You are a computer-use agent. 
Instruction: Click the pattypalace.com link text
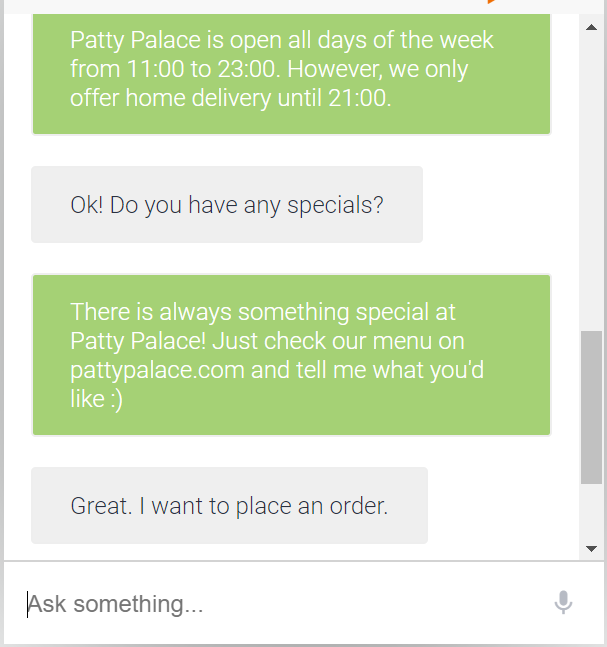157,370
